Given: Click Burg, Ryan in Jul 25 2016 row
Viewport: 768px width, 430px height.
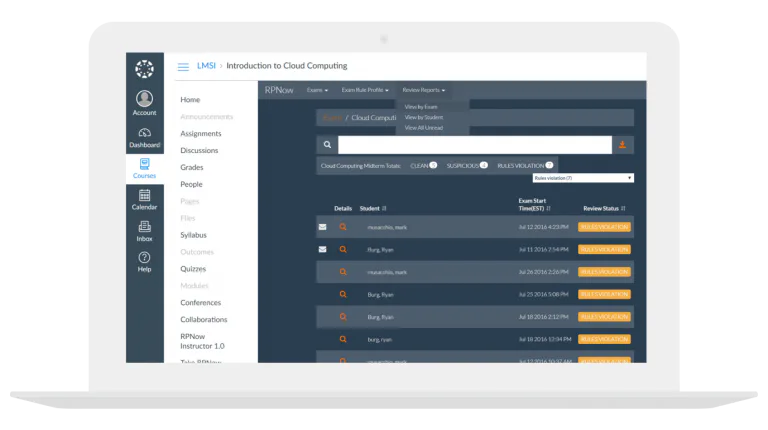Looking at the screenshot, I should (x=381, y=295).
